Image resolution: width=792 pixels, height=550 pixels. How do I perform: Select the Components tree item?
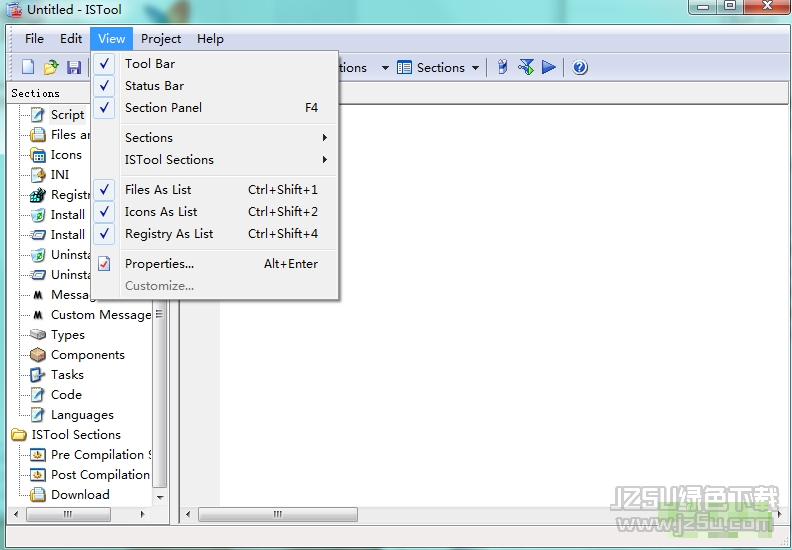tap(87, 355)
